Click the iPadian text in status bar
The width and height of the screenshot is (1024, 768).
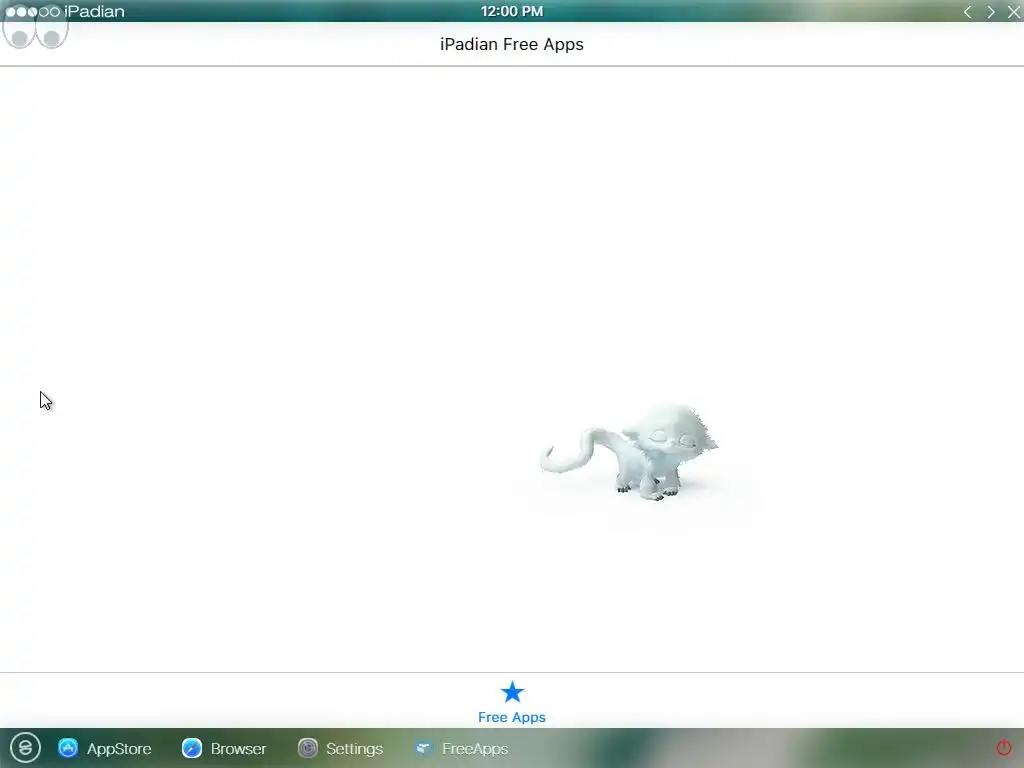[94, 12]
